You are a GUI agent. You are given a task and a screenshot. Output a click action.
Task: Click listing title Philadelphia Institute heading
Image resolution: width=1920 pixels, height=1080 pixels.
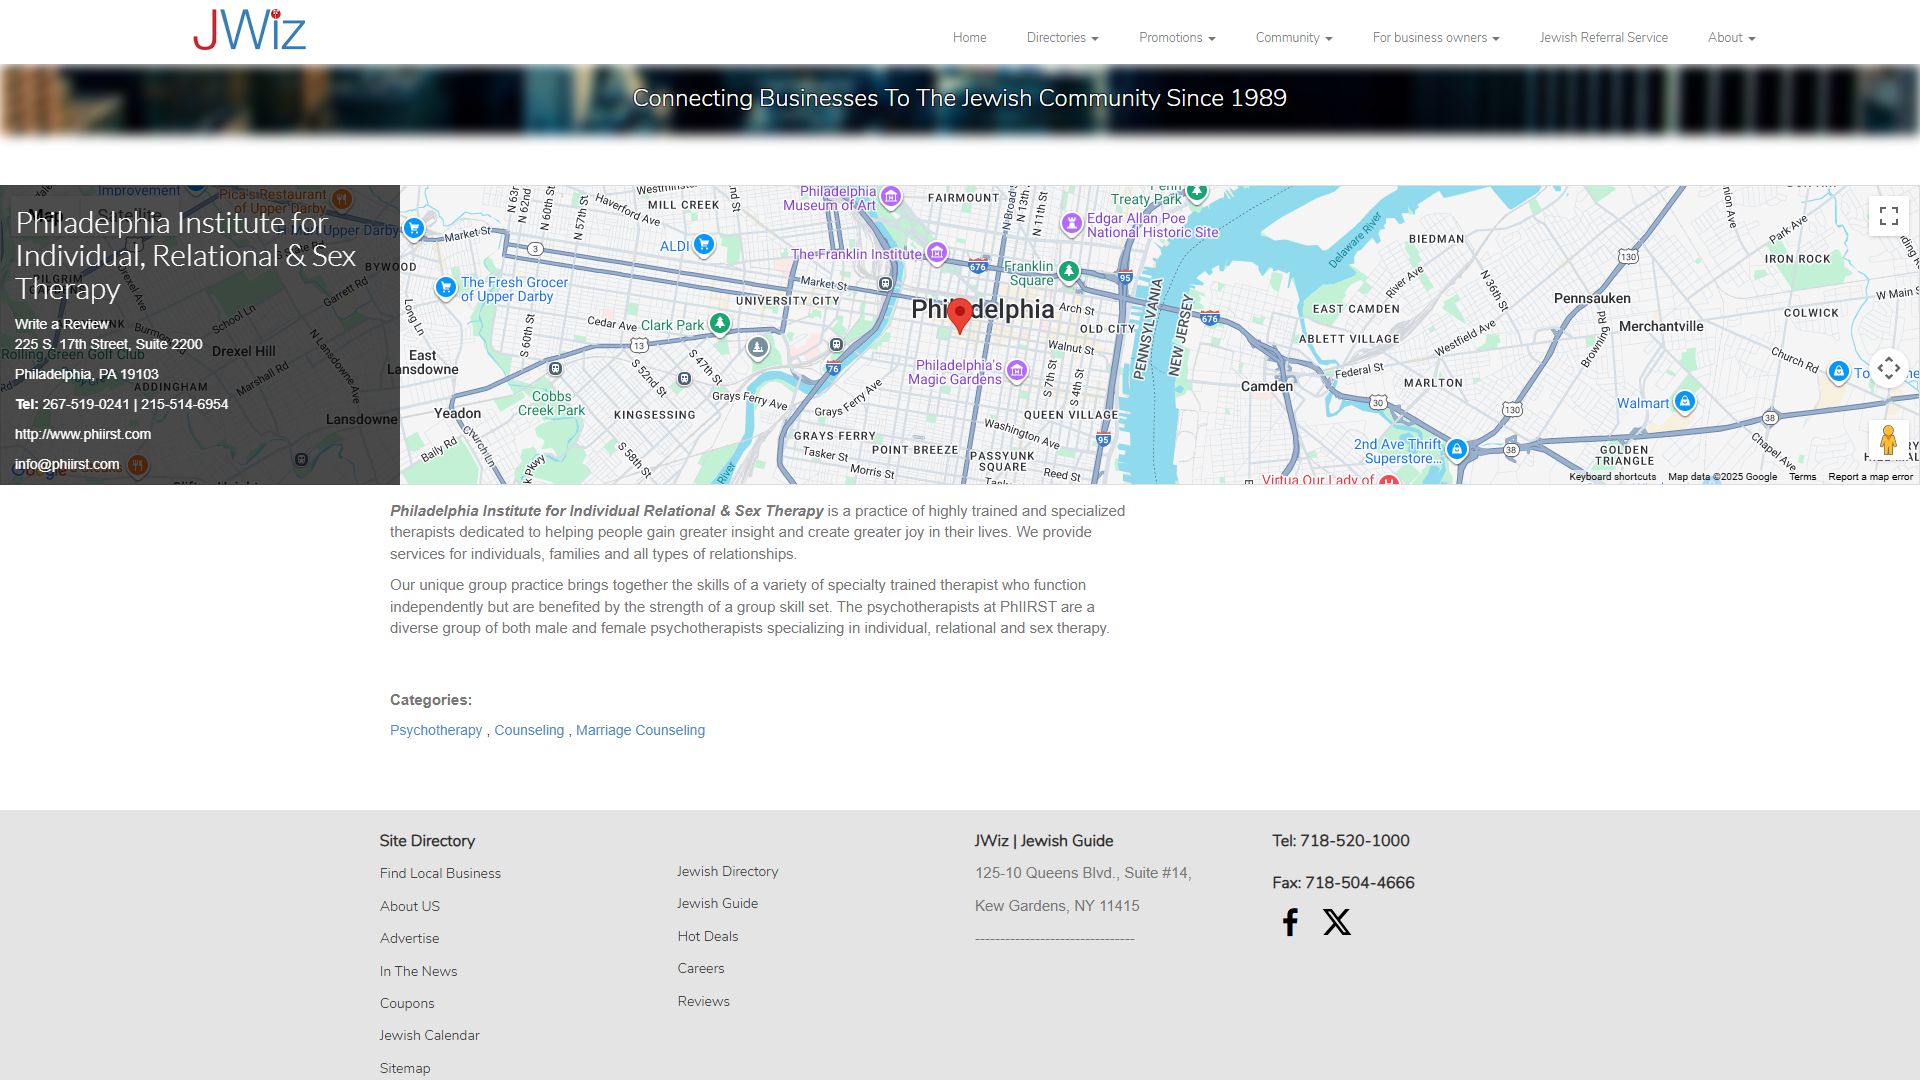[185, 255]
